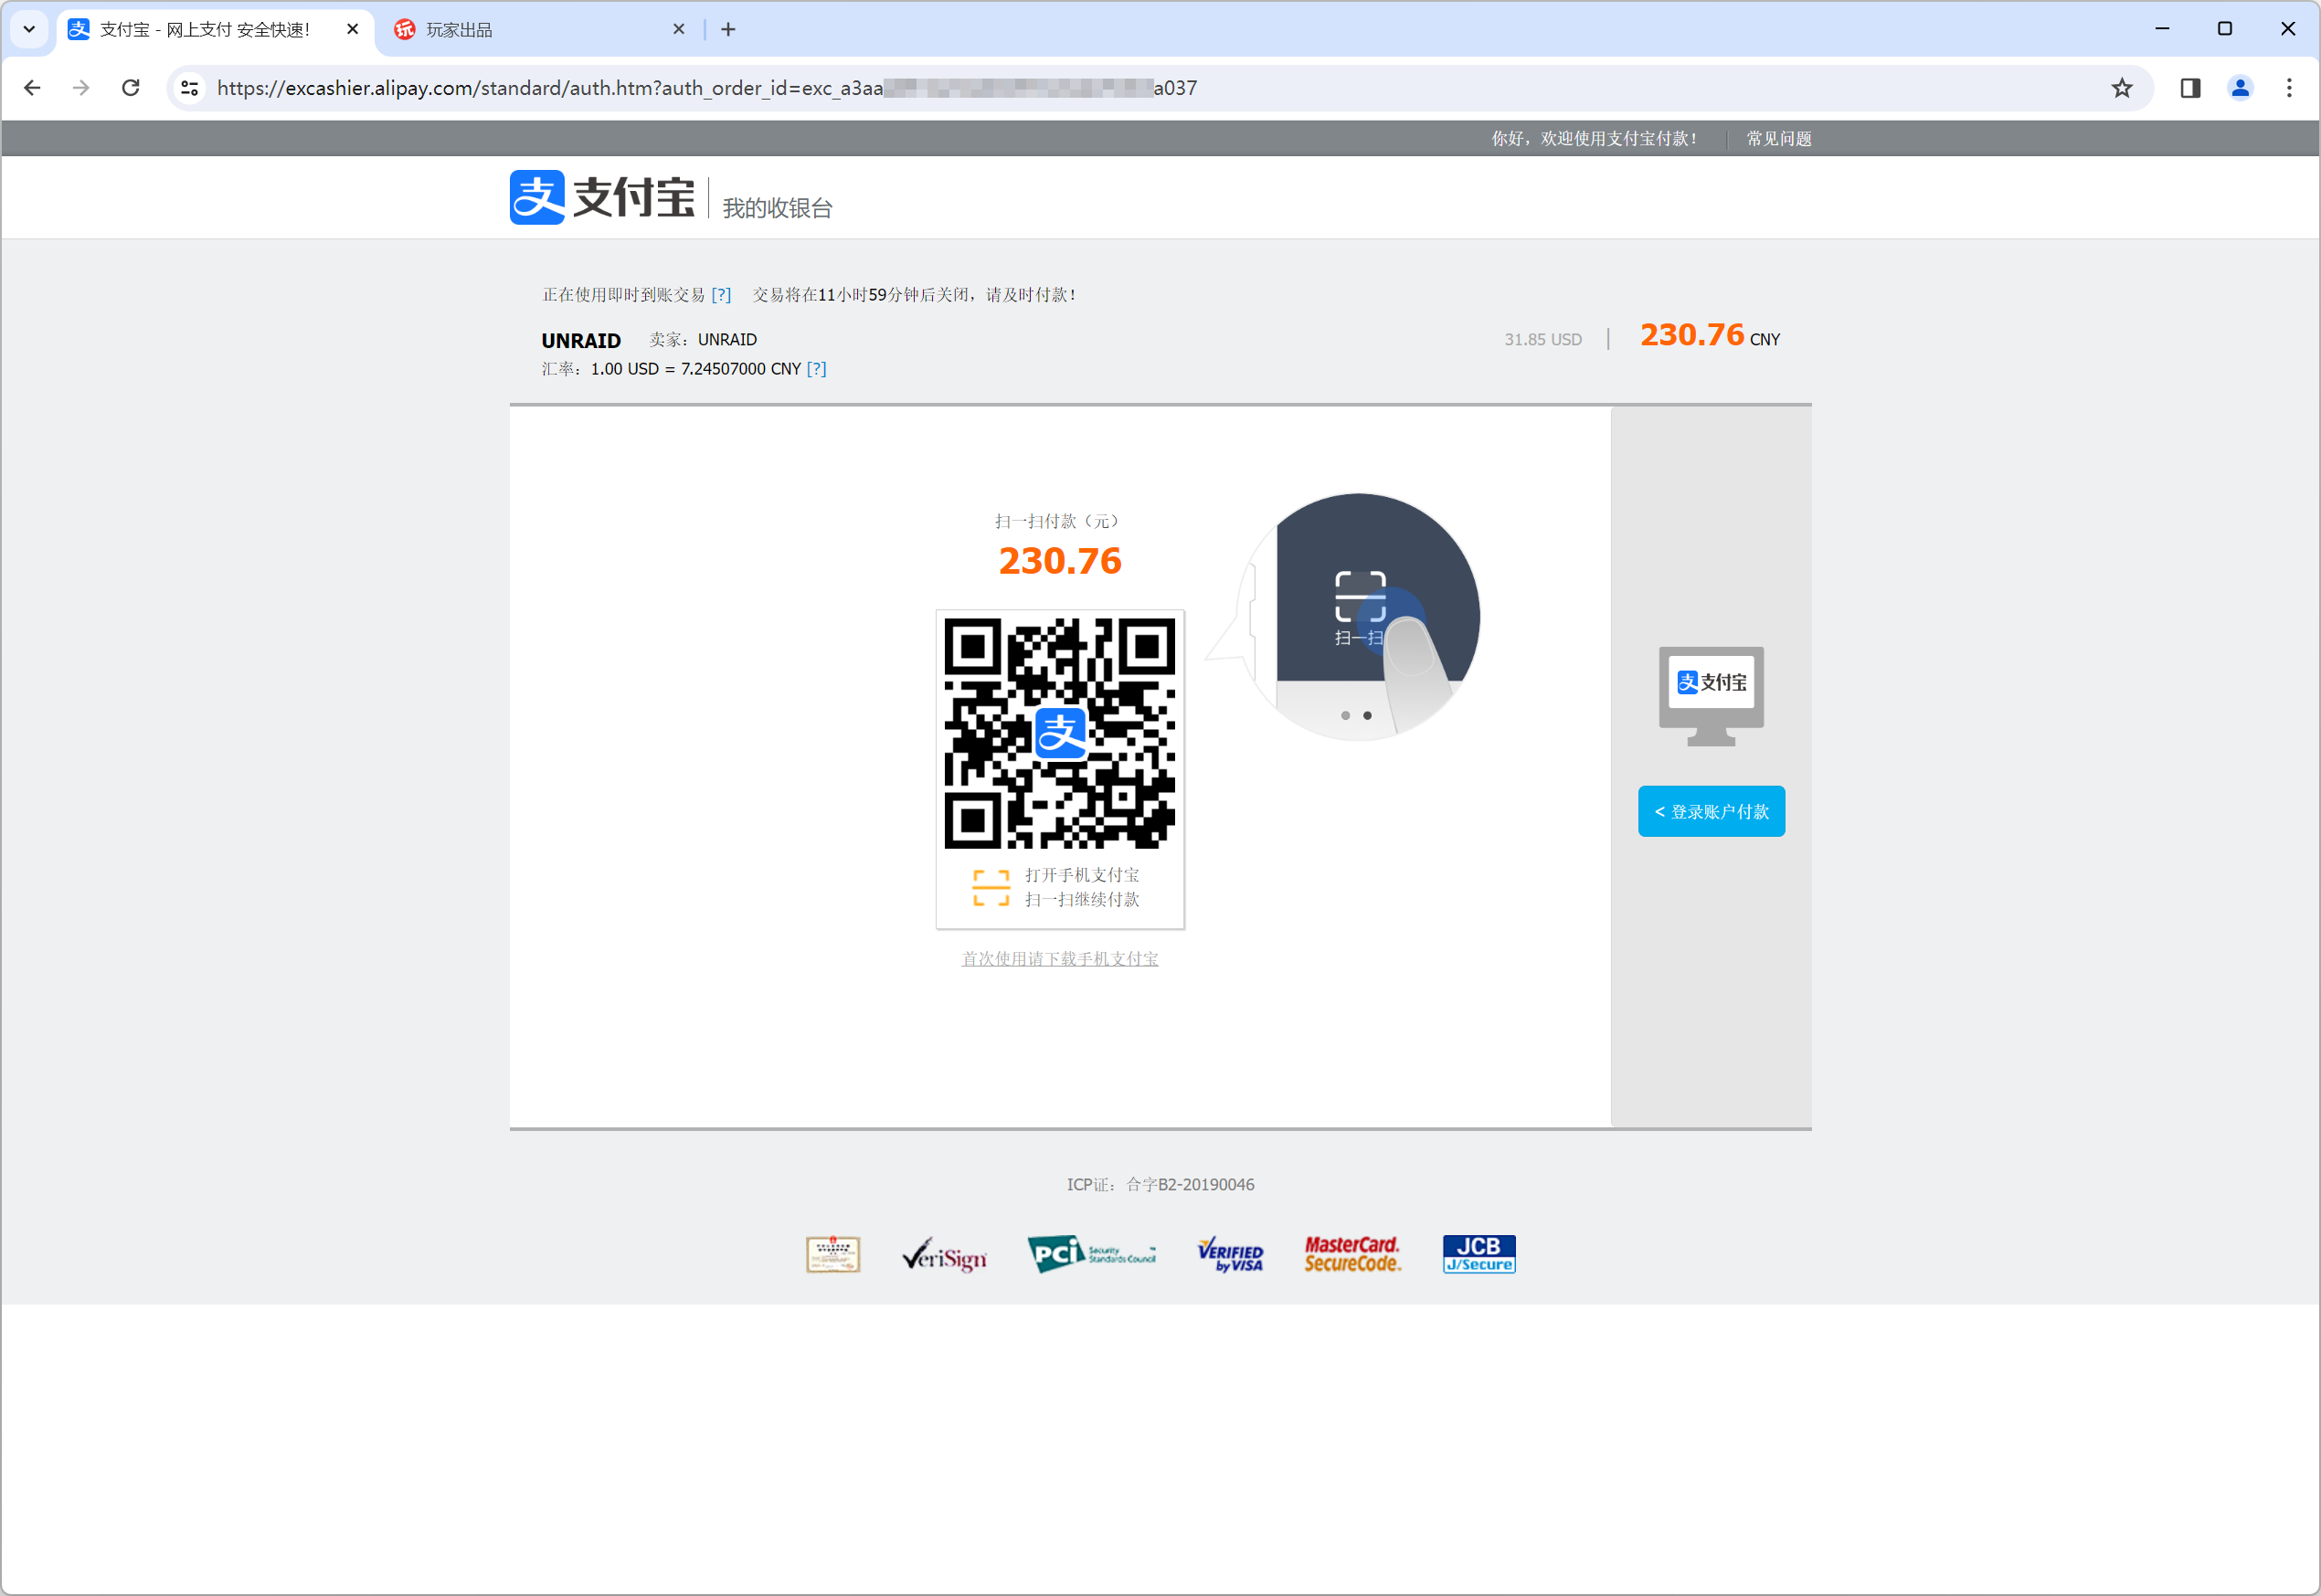The width and height of the screenshot is (2321, 1596).
Task: Click the Alipay logo in page header
Action: pyautogui.click(x=602, y=197)
